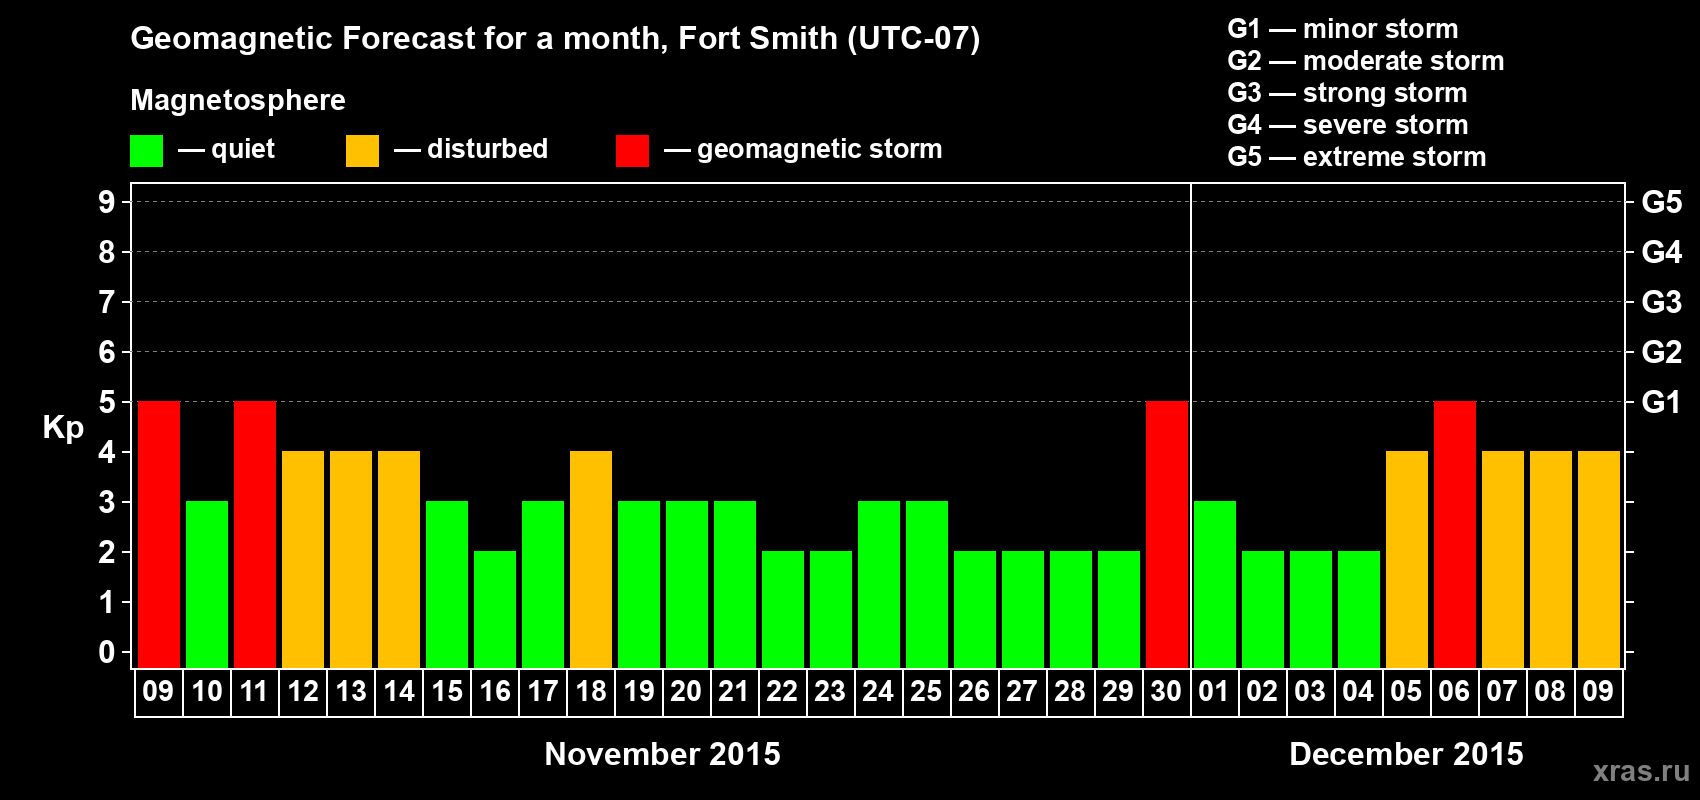Click the G3 right-axis label

[1661, 302]
